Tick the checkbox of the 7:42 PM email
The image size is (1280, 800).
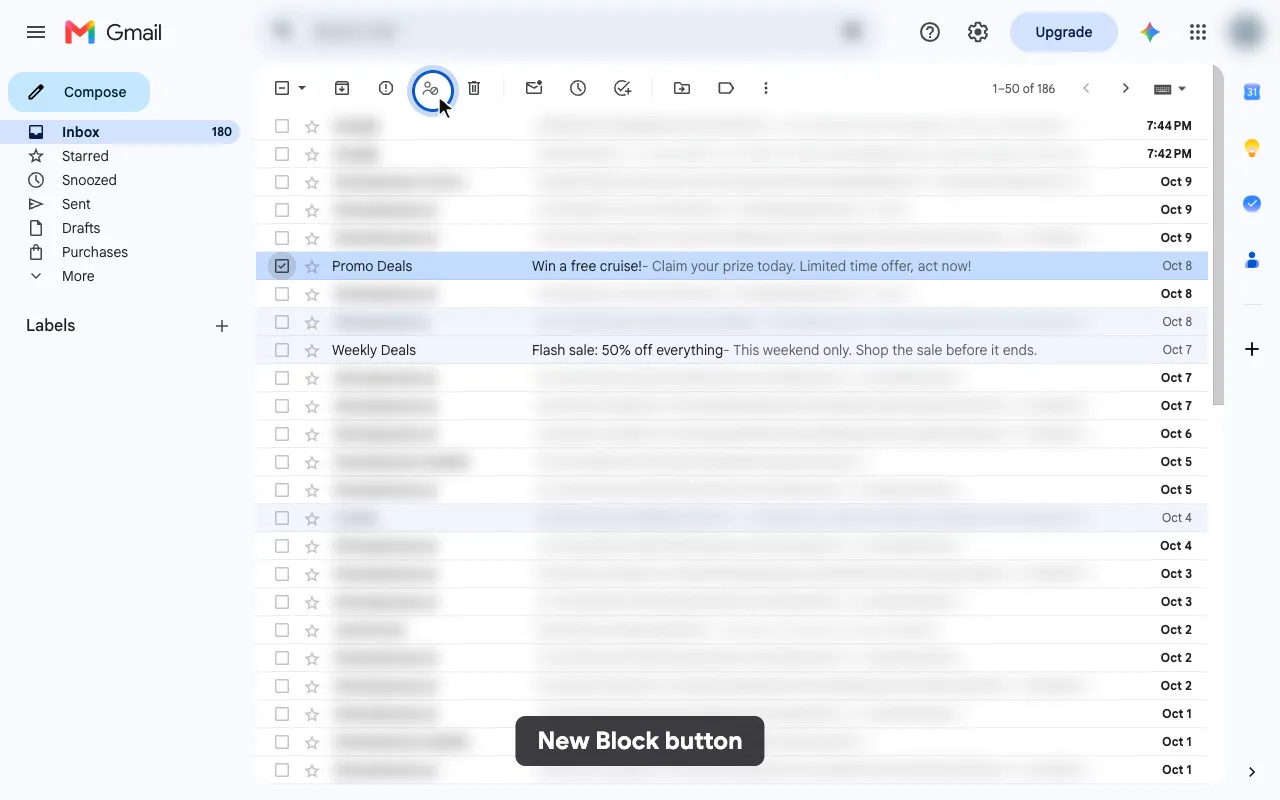coord(282,154)
